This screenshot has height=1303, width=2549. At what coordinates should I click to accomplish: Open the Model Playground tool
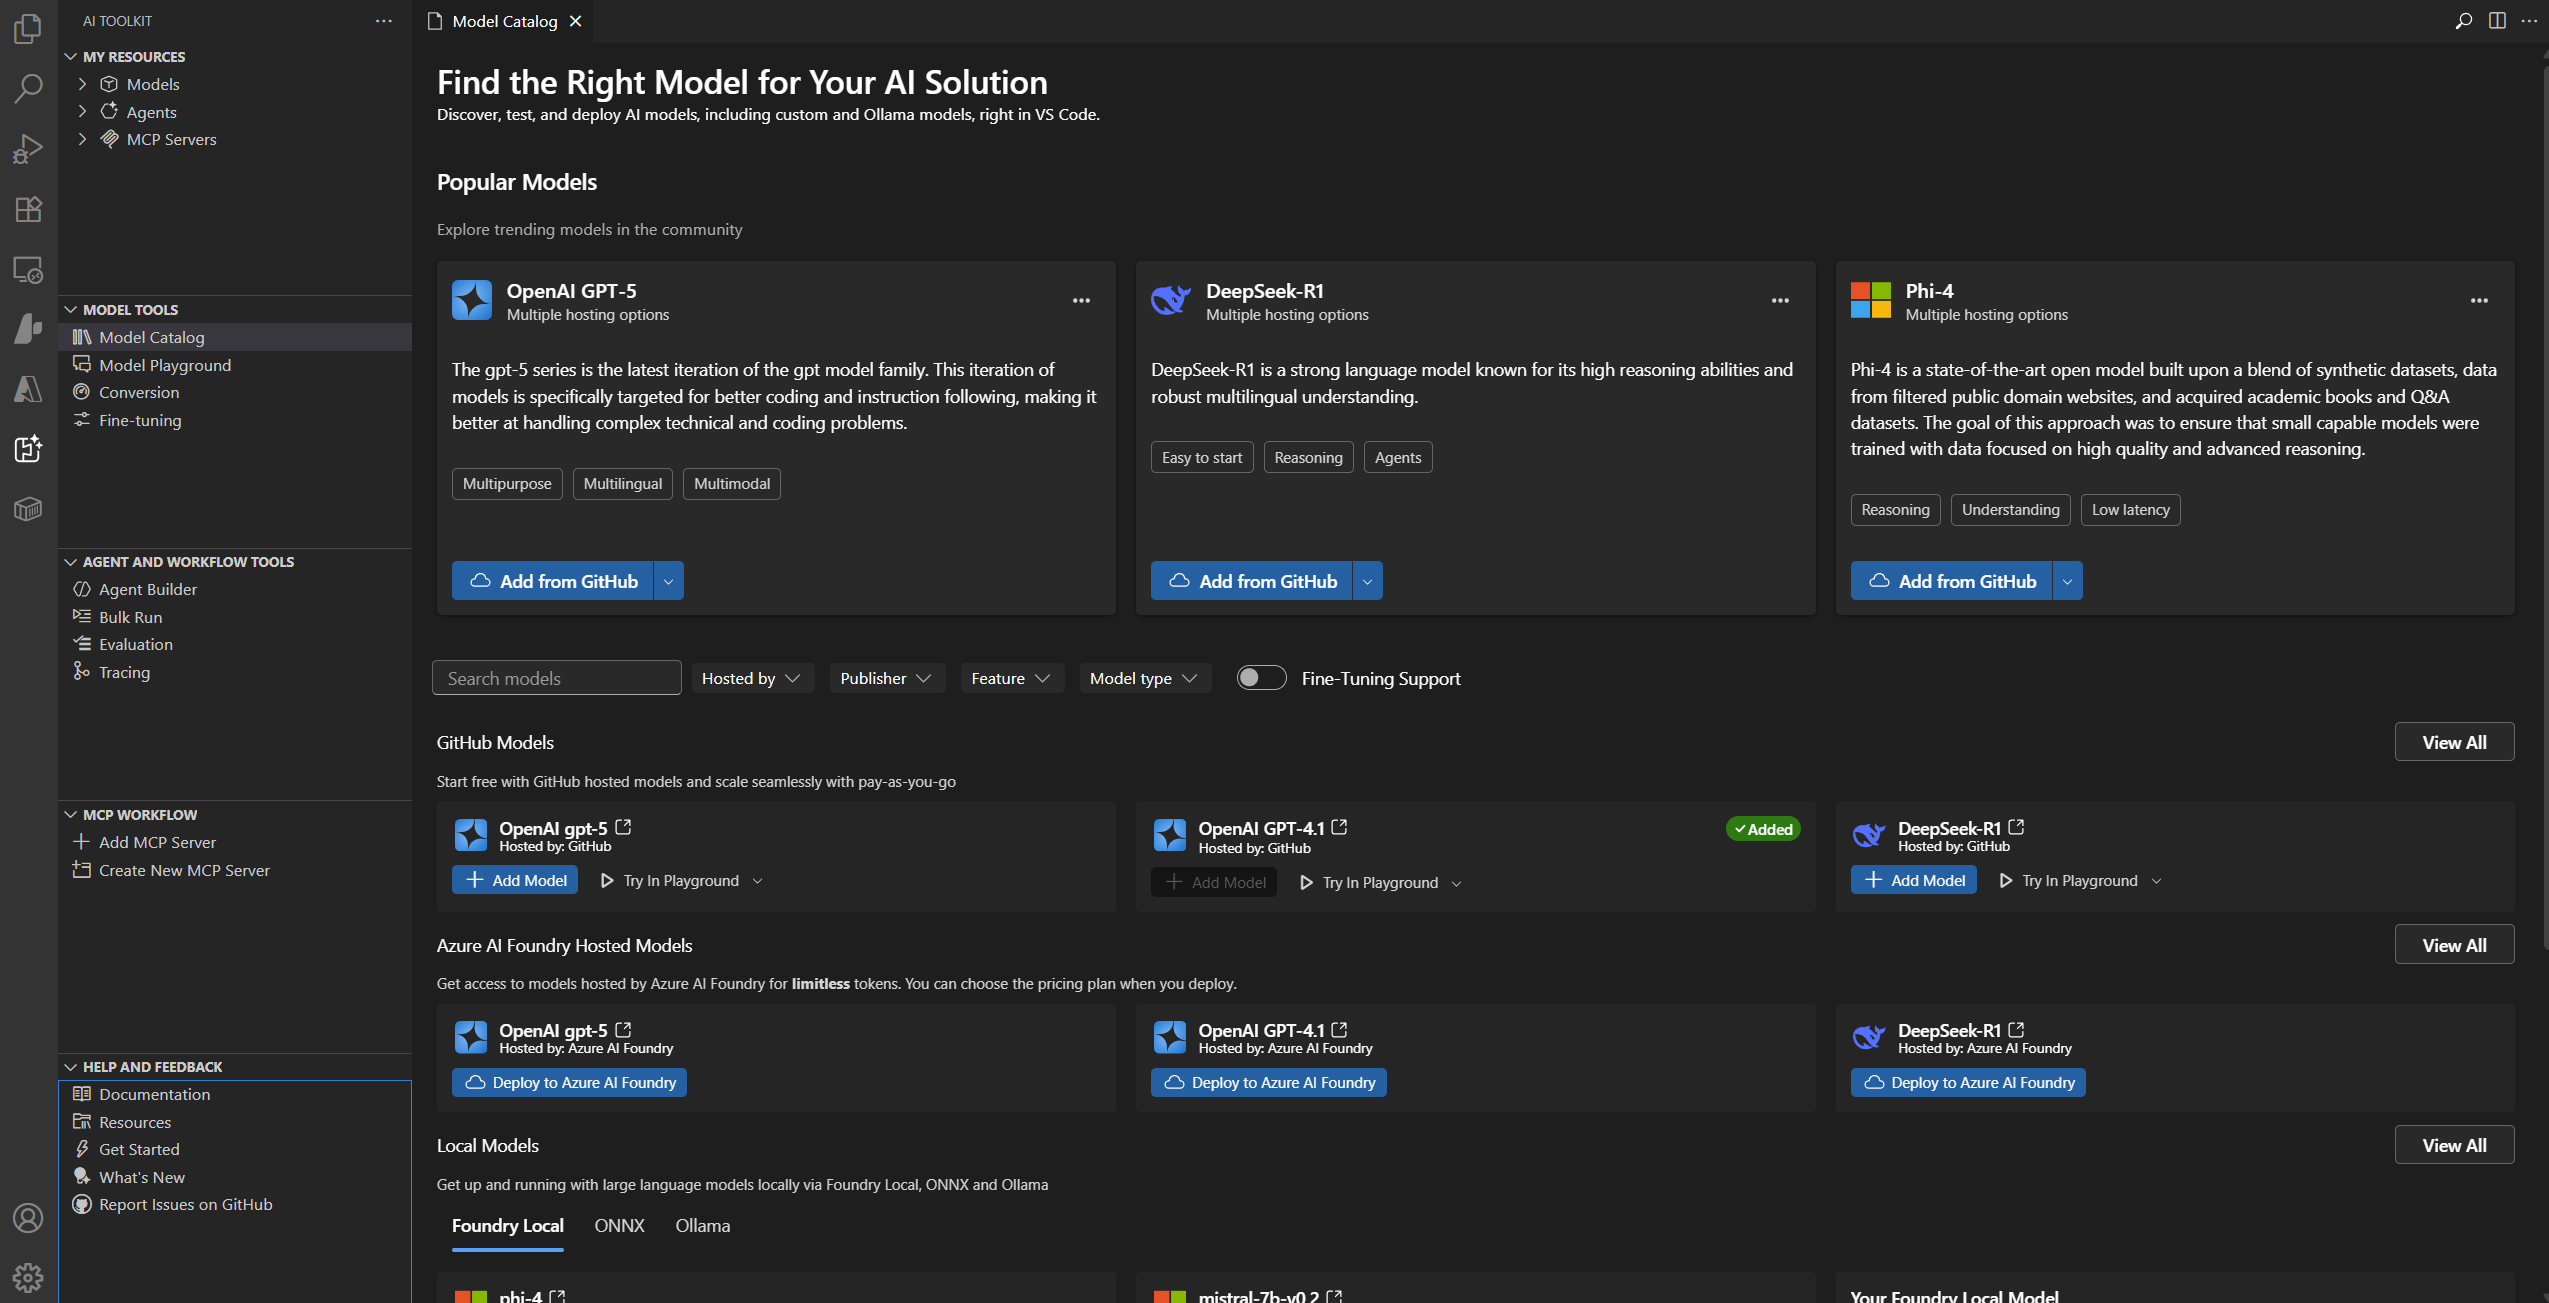click(x=163, y=364)
